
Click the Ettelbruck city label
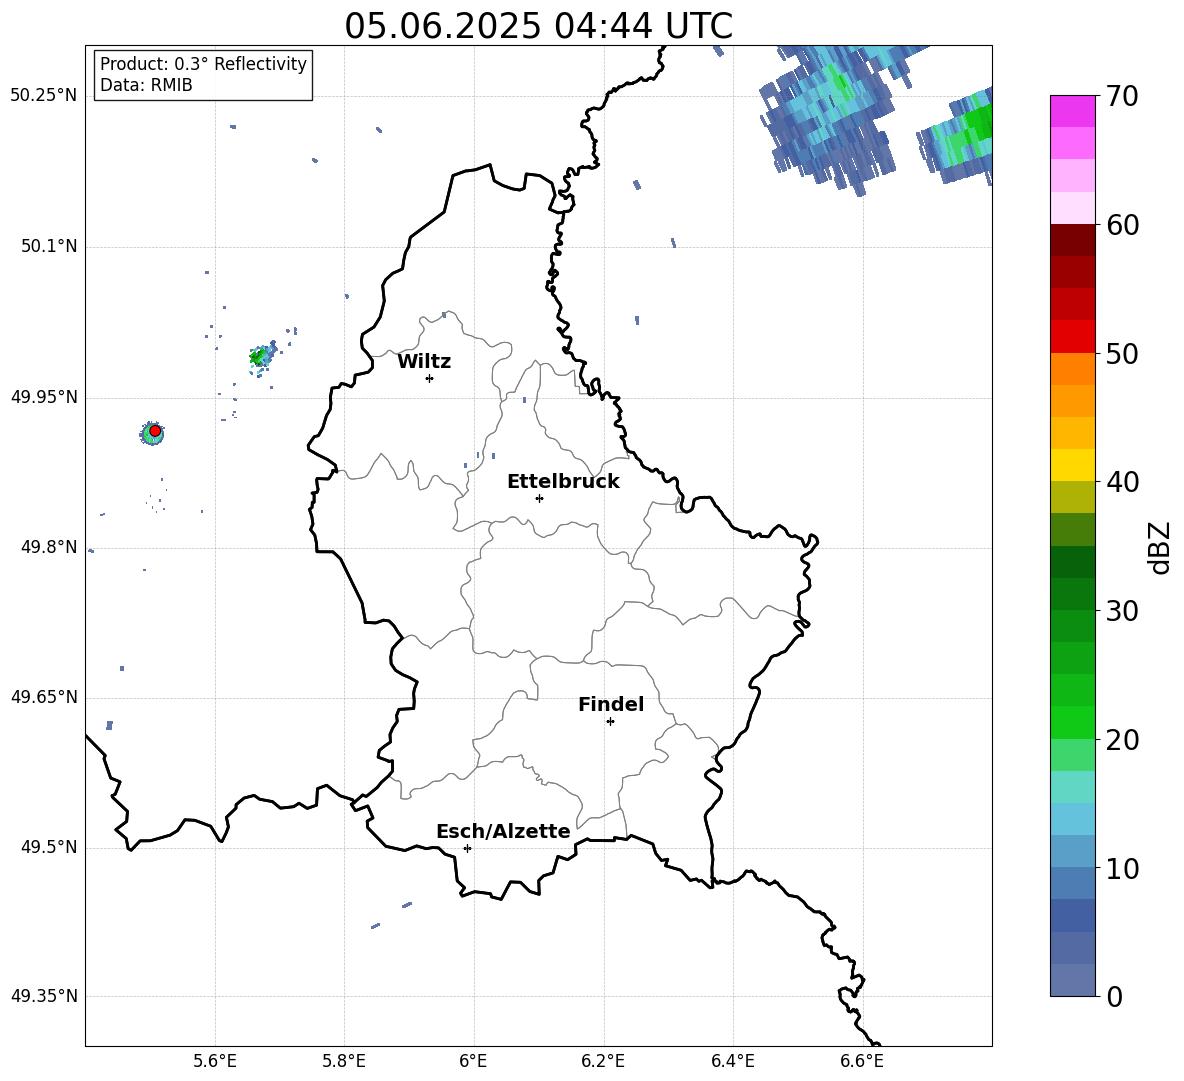tap(563, 482)
